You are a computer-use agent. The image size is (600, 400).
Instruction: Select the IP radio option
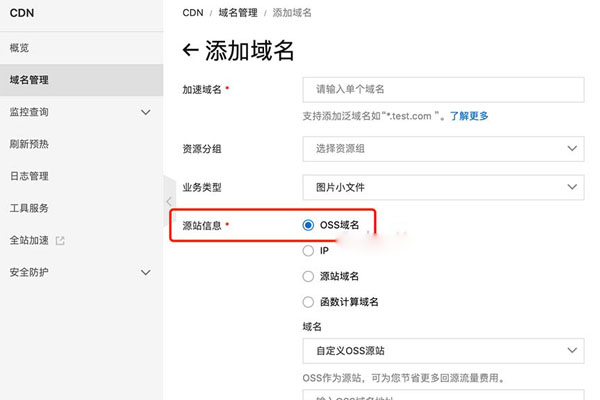pos(308,251)
